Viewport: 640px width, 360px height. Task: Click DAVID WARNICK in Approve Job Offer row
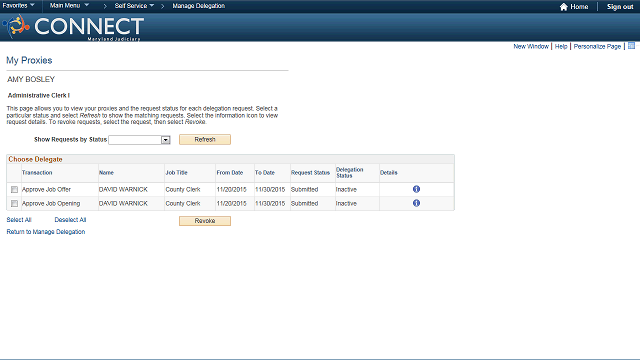click(x=123, y=189)
